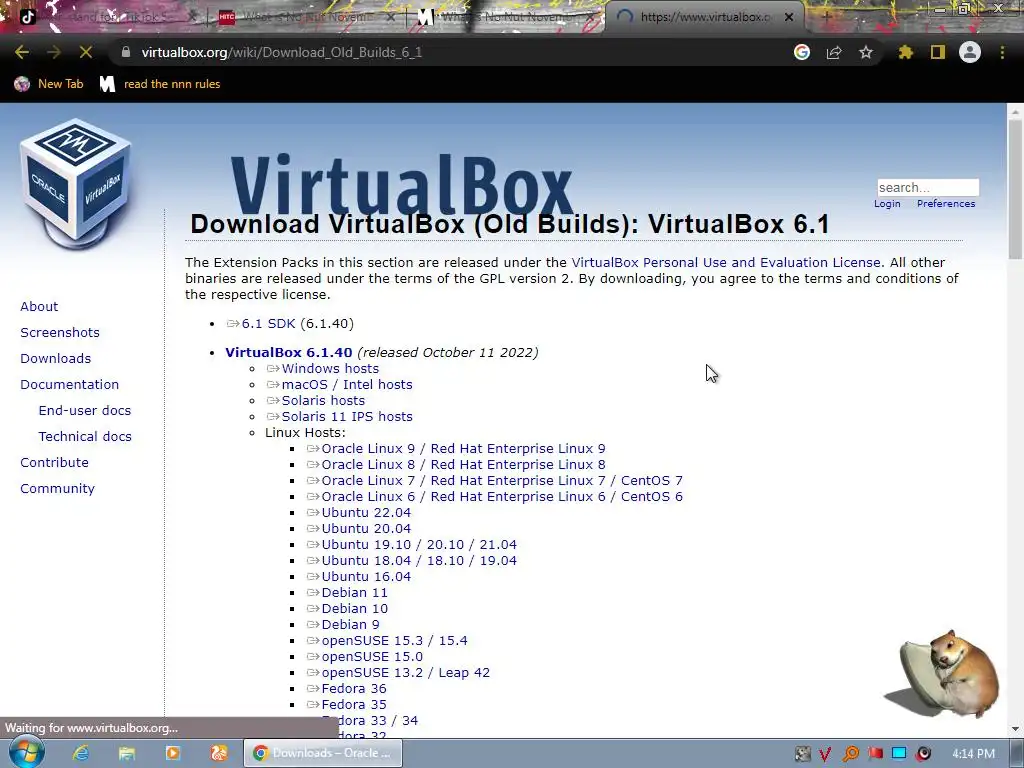1024x768 pixels.
Task: Click openSUSE 13.2 / Leap 42 link
Action: click(x=406, y=673)
